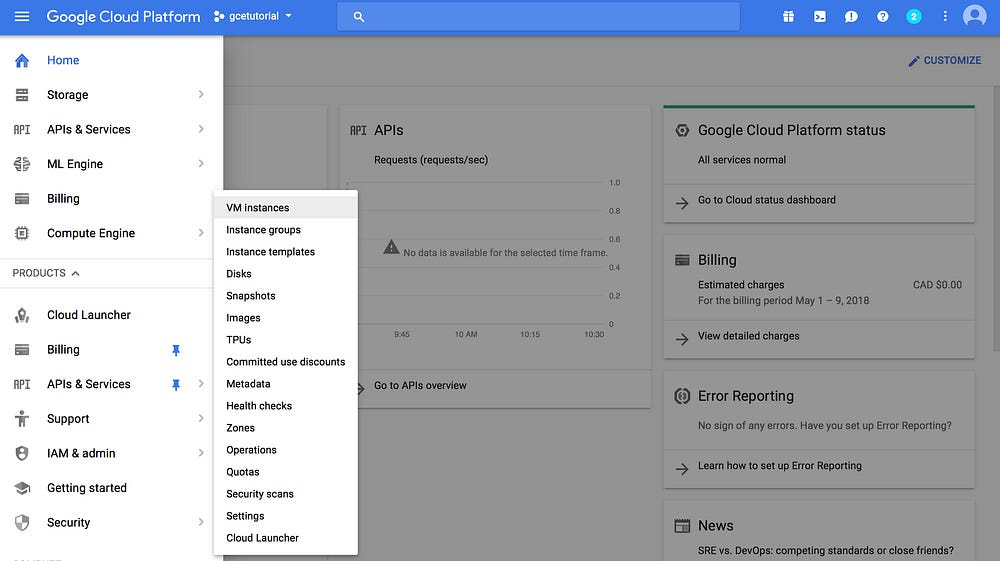The height and width of the screenshot is (561, 1000).
Task: Select Operations menu entry
Action: pos(286,449)
